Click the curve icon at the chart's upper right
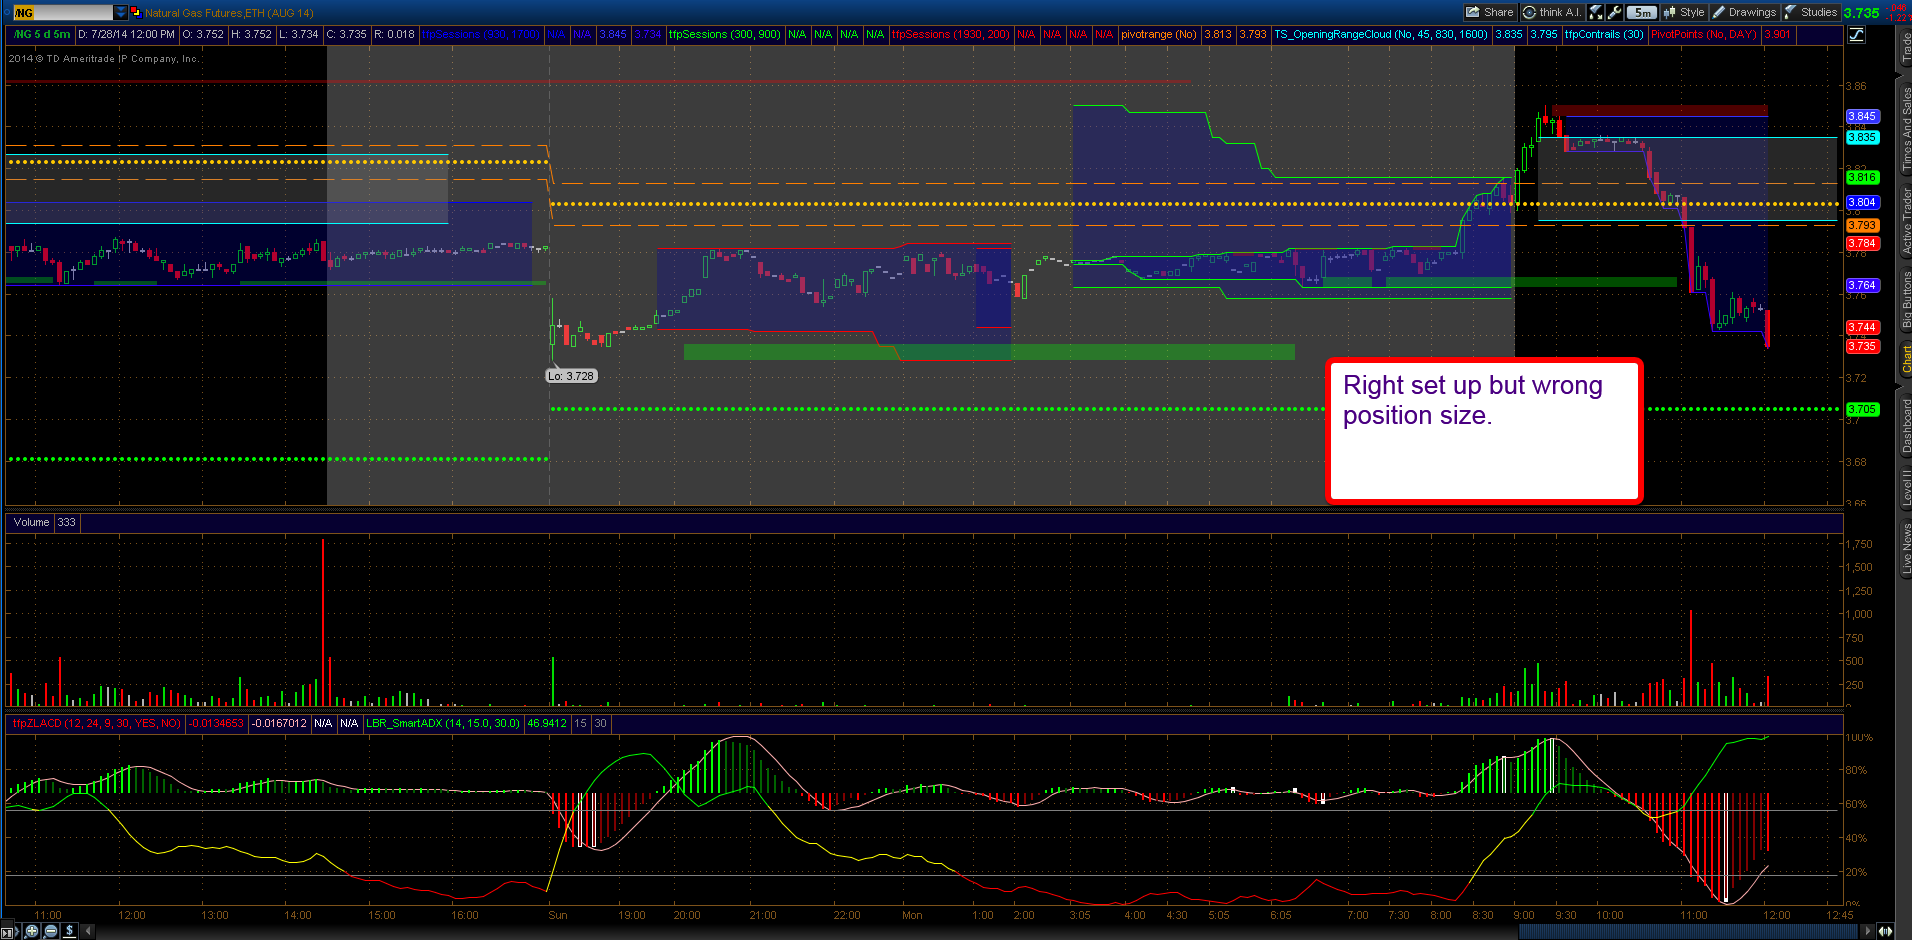This screenshot has width=1912, height=940. (x=1856, y=34)
